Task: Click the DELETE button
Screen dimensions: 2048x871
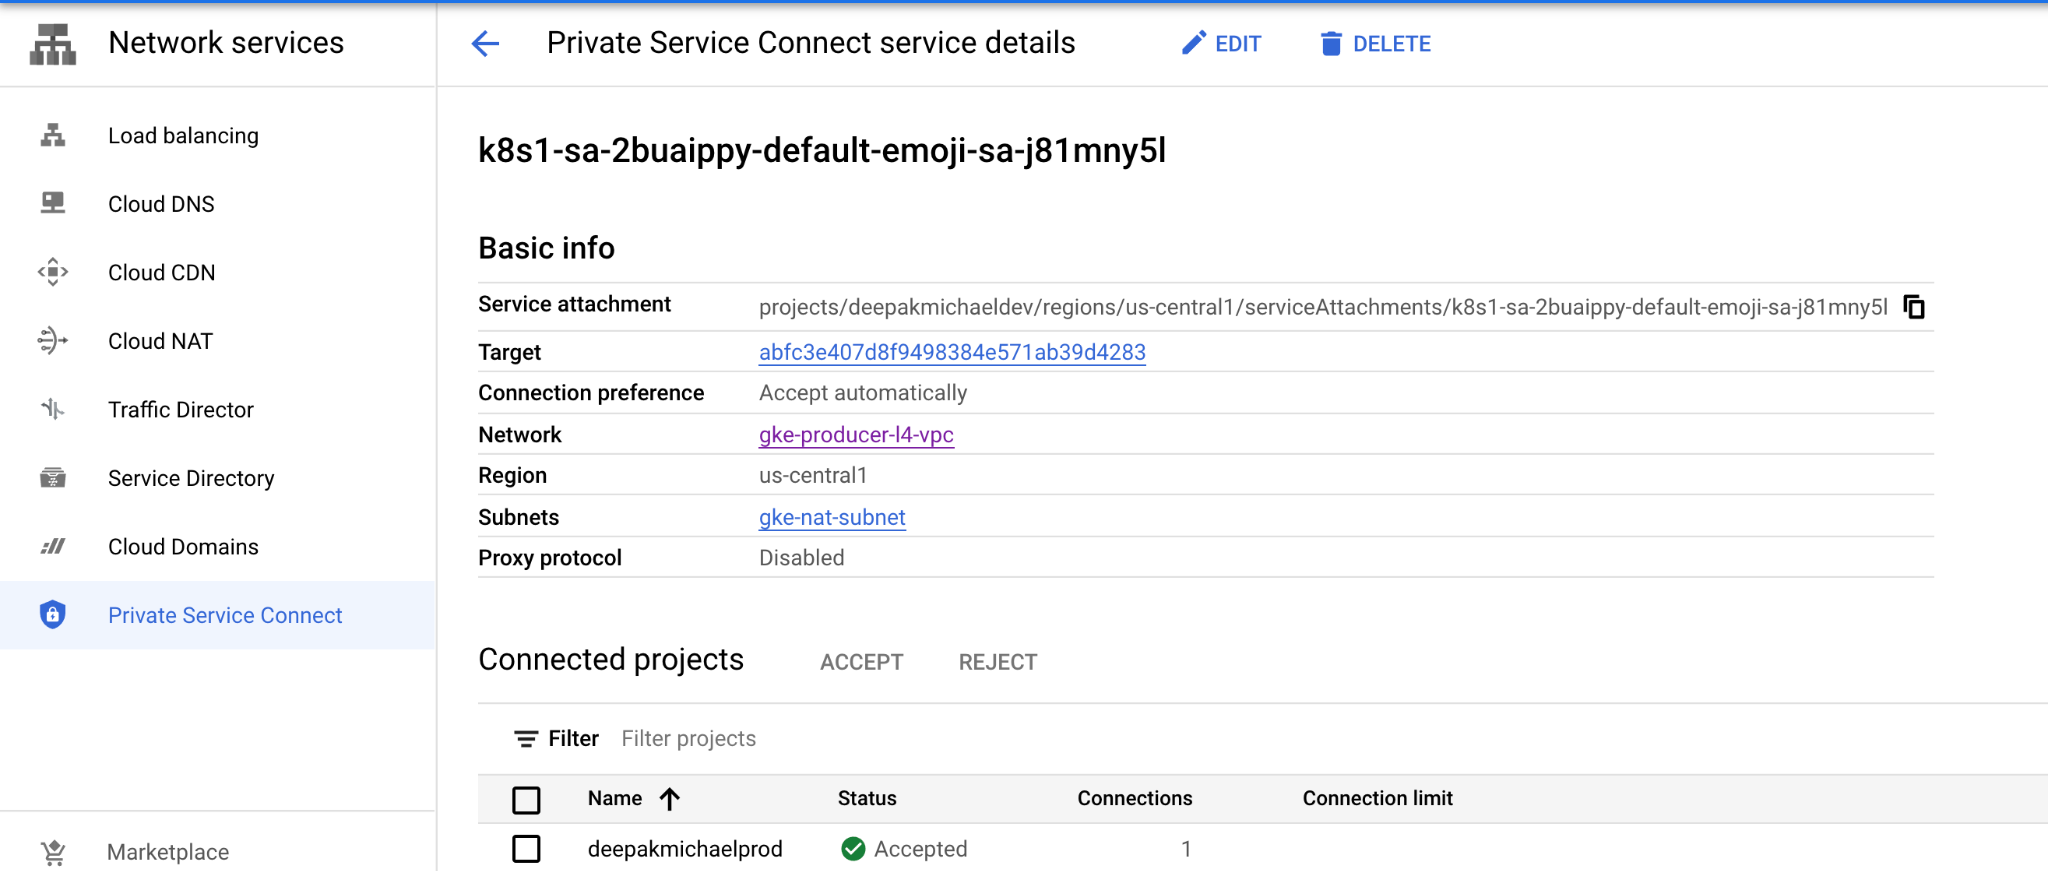Action: pyautogui.click(x=1375, y=44)
